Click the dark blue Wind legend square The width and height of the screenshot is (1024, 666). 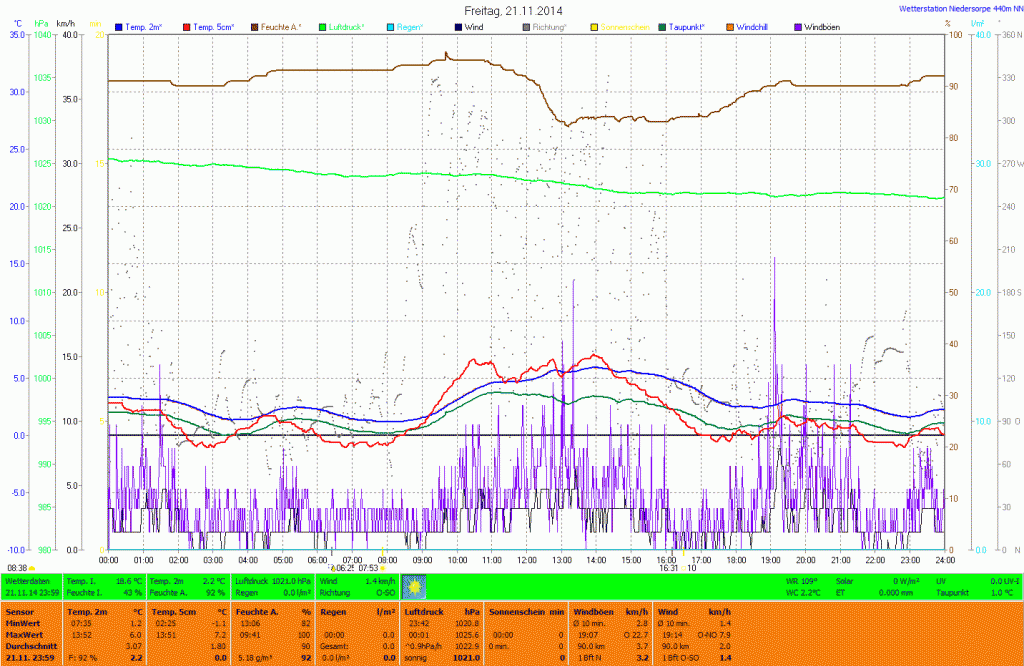459,26
